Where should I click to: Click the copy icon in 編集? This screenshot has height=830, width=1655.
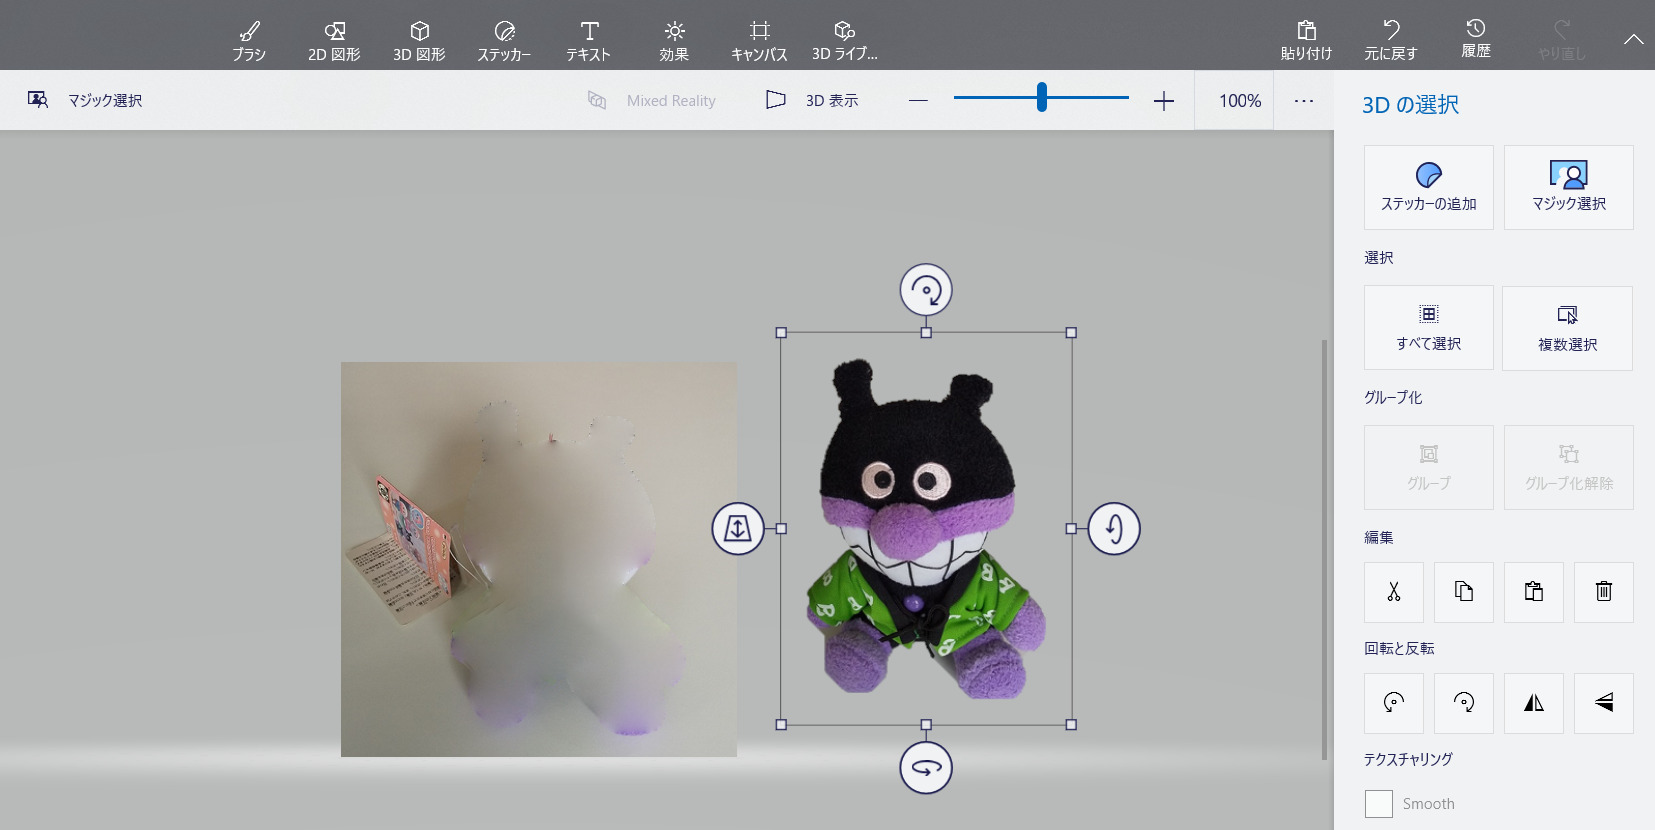click(x=1464, y=592)
